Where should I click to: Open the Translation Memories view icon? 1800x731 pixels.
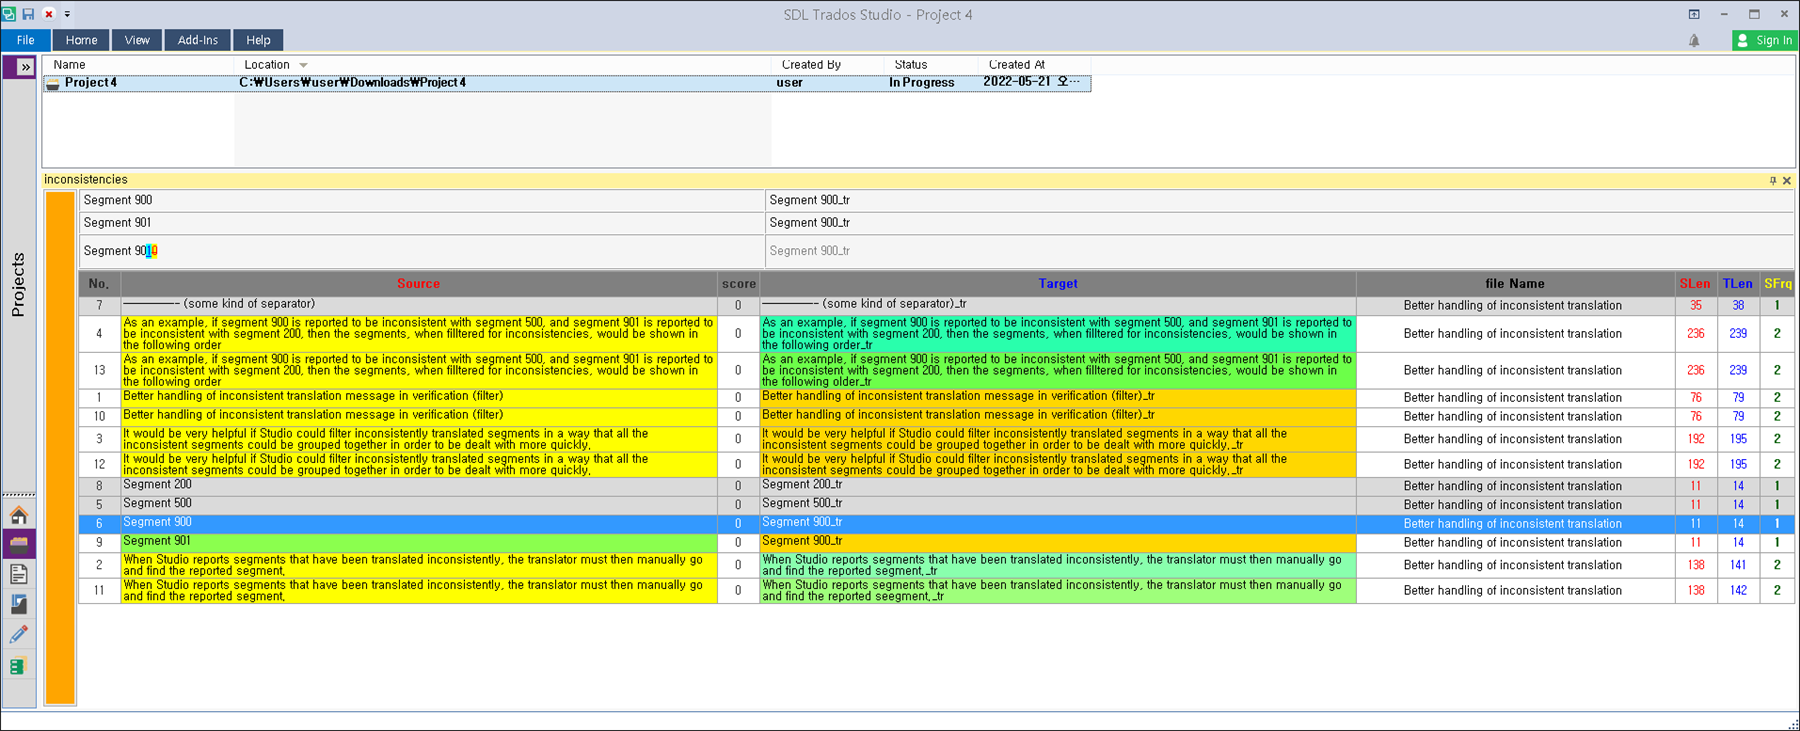coord(17,666)
